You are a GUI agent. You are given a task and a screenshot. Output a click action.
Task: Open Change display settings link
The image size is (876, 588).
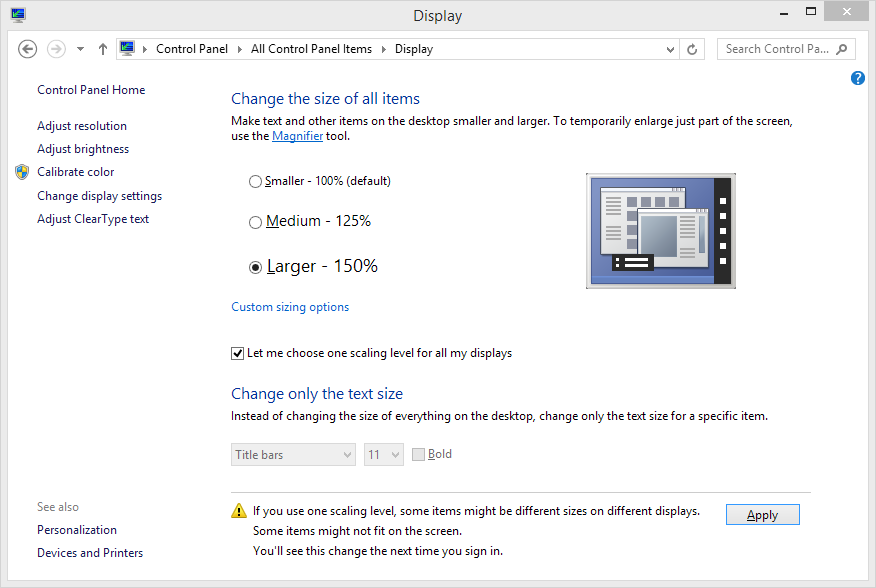point(99,196)
